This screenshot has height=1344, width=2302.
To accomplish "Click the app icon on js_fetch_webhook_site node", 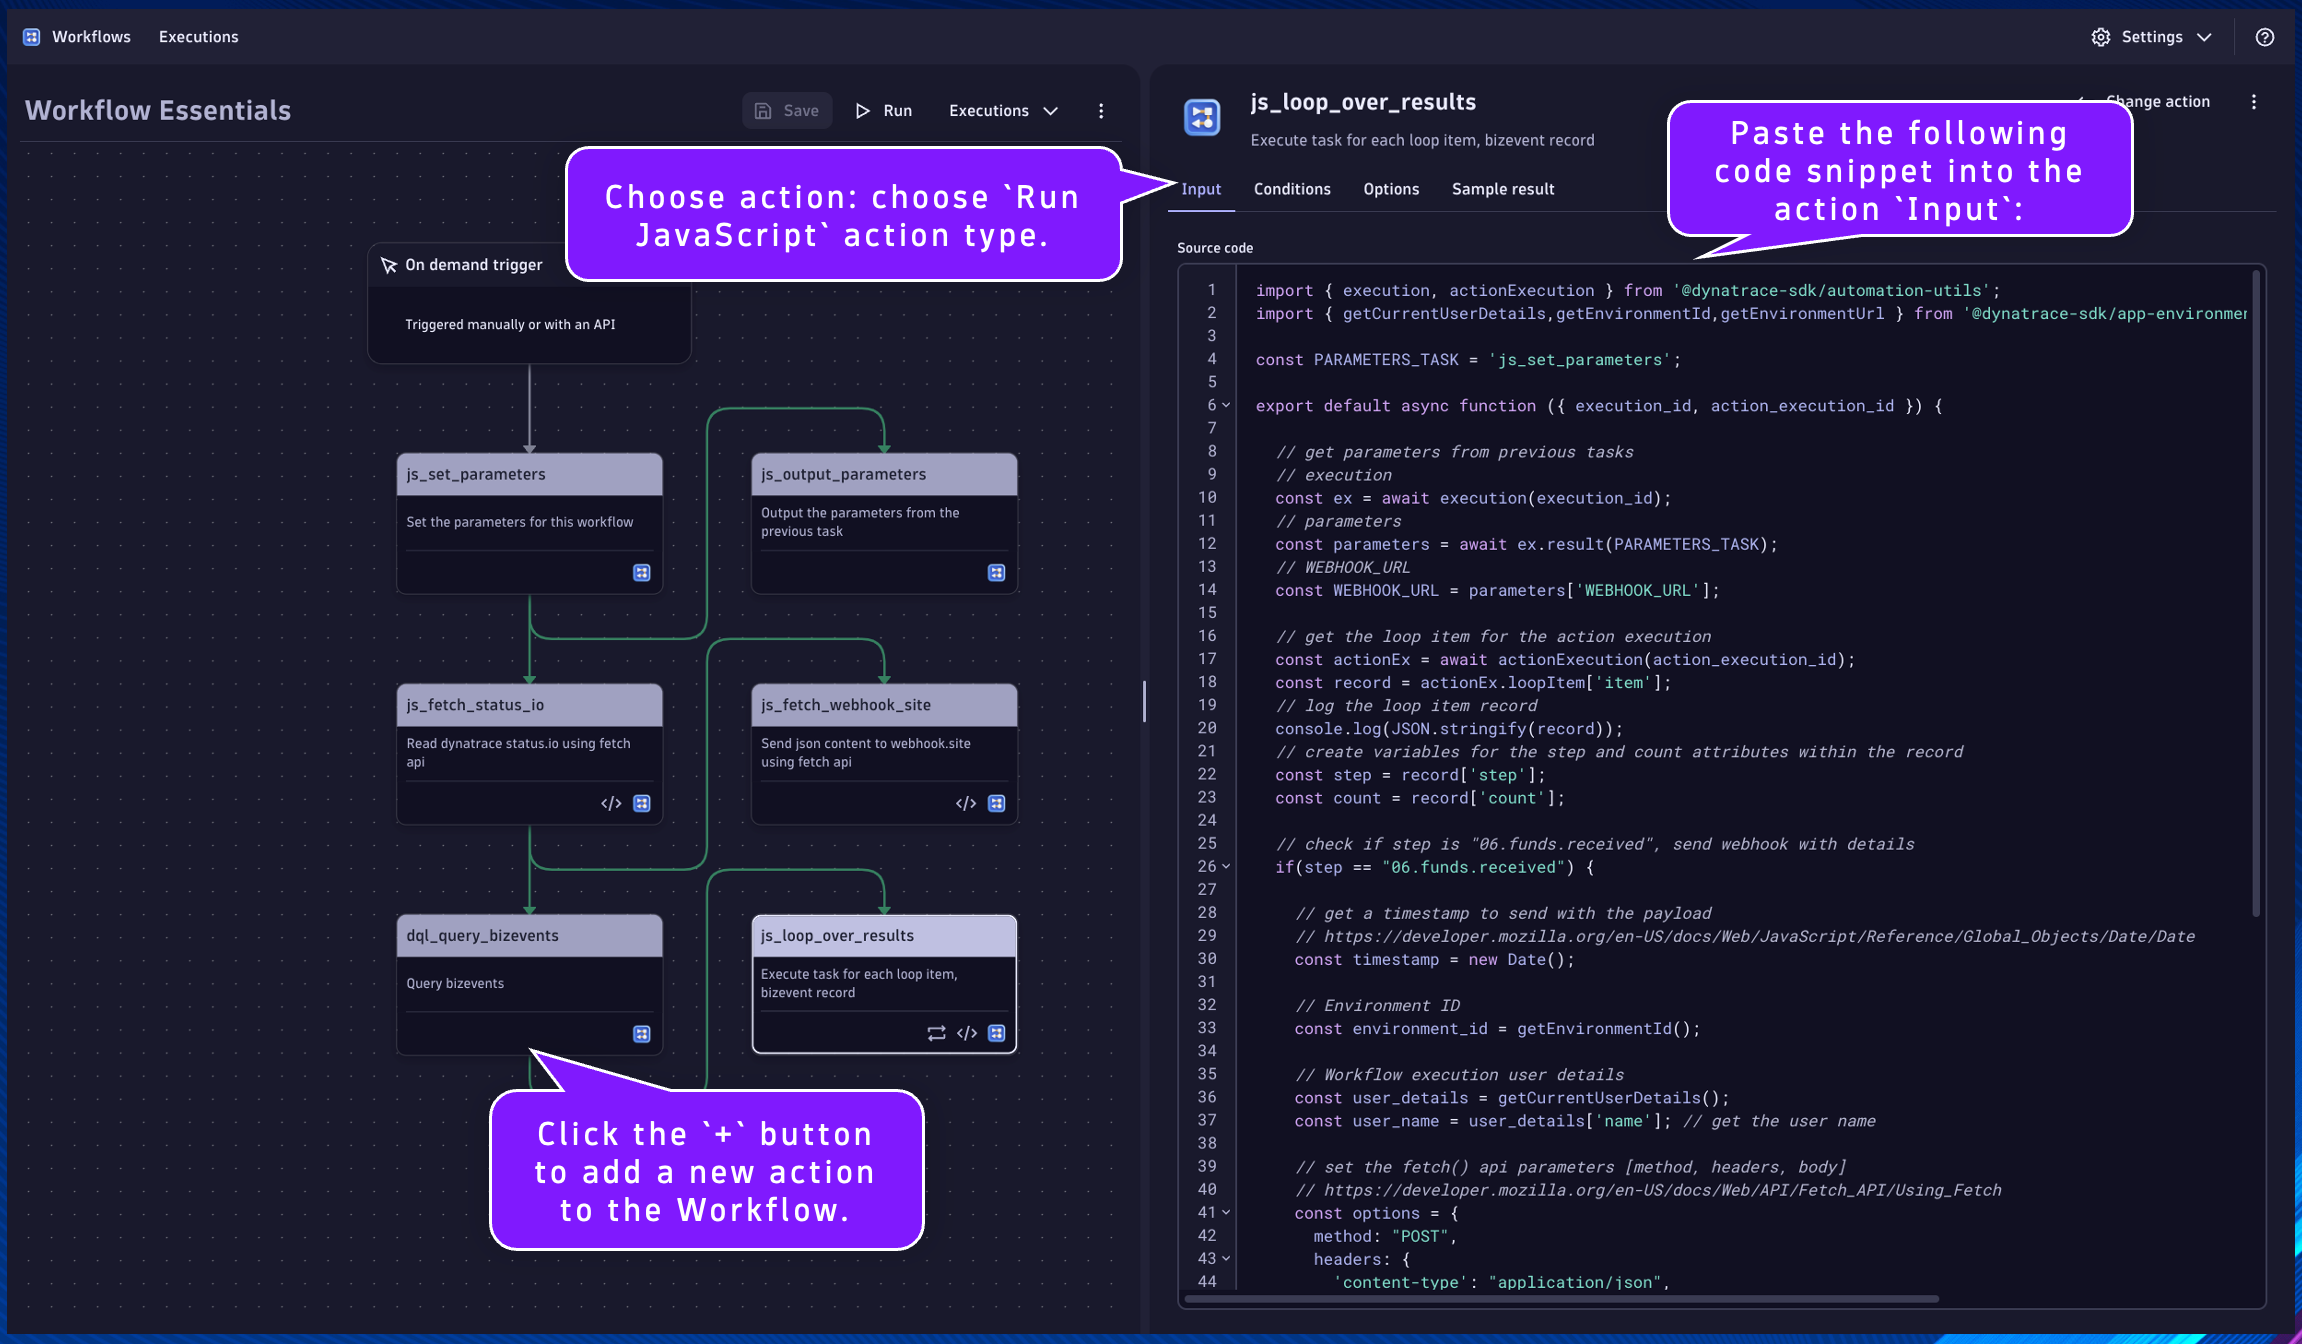I will point(997,804).
